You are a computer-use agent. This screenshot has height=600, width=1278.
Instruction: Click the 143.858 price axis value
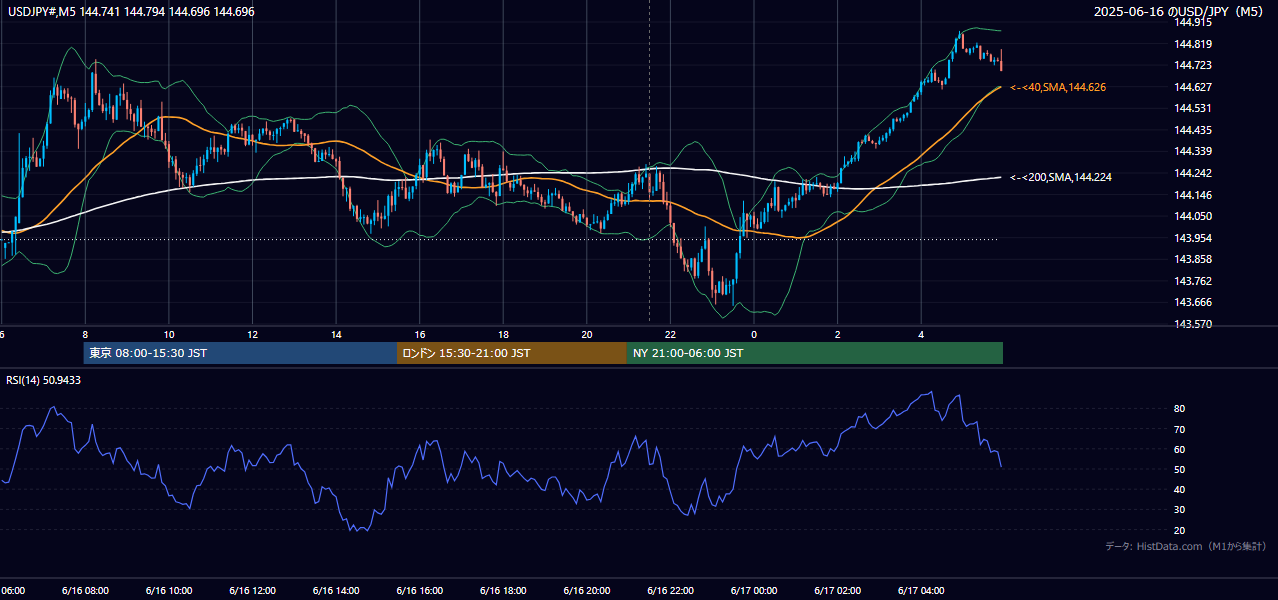tap(1193, 259)
